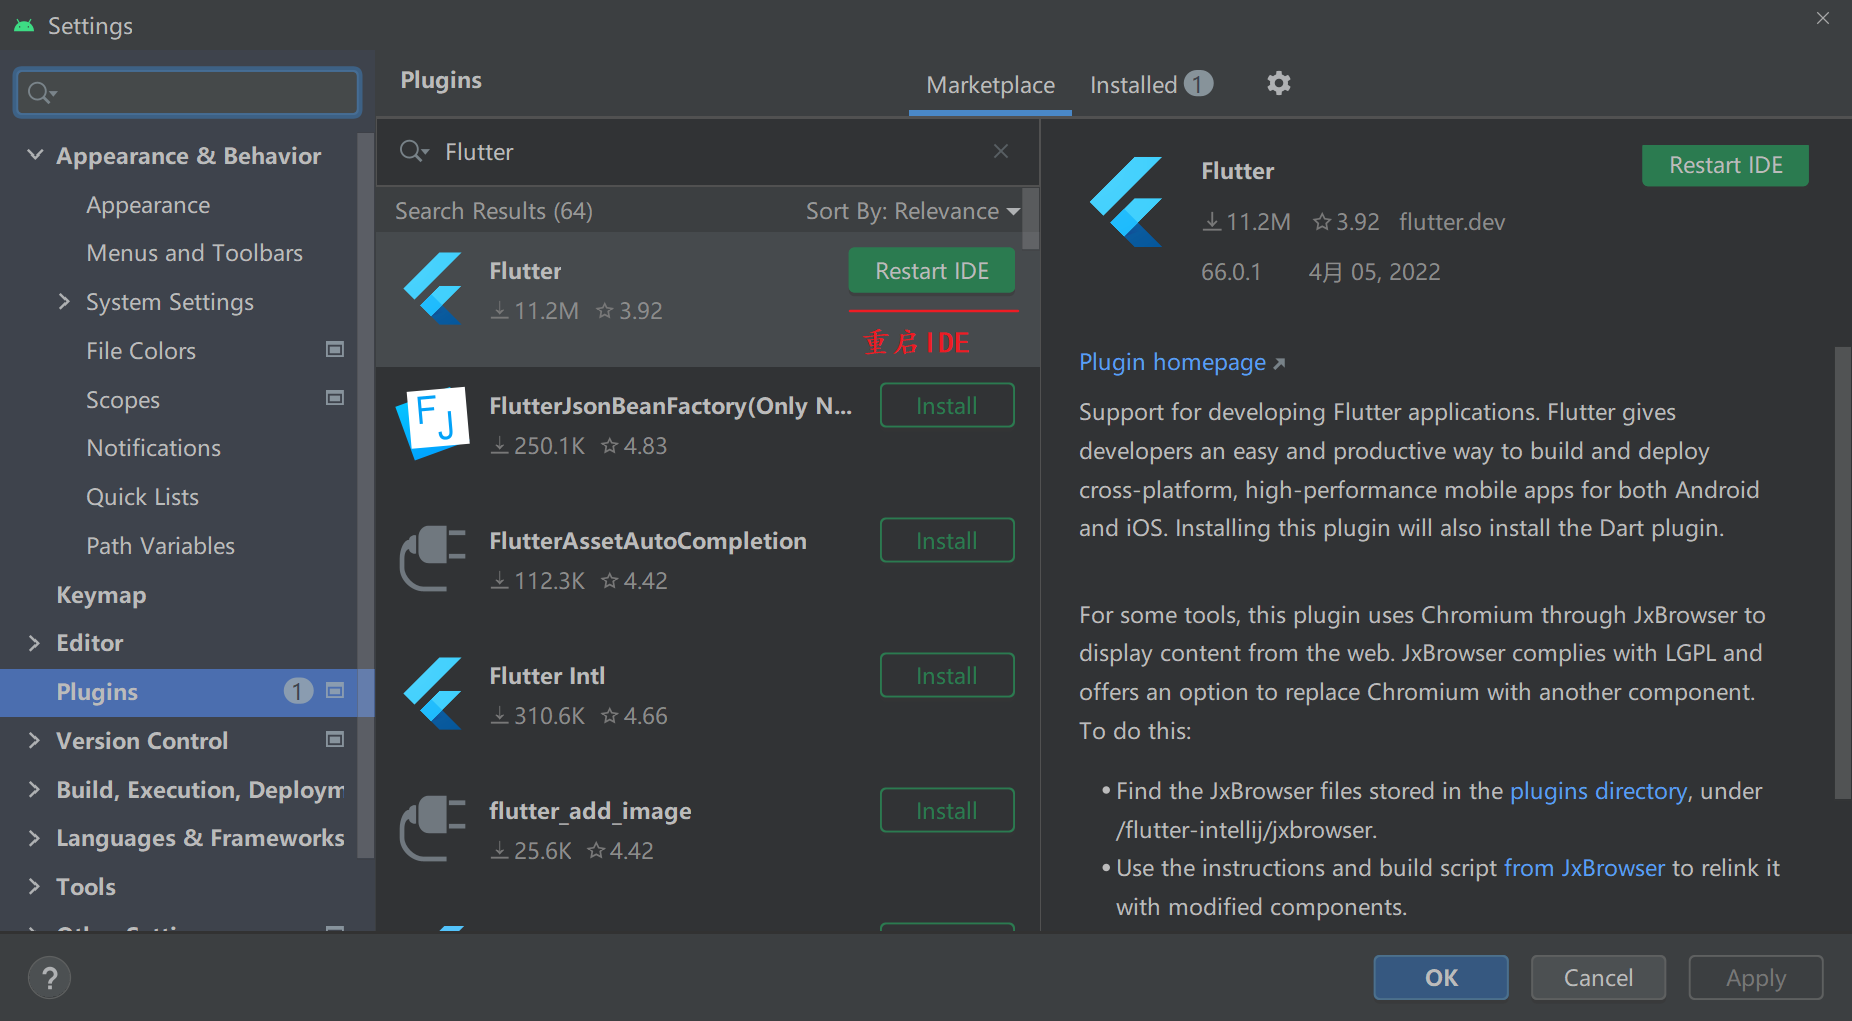The image size is (1852, 1021).
Task: Click the Plugins project-level icon
Action: (335, 691)
